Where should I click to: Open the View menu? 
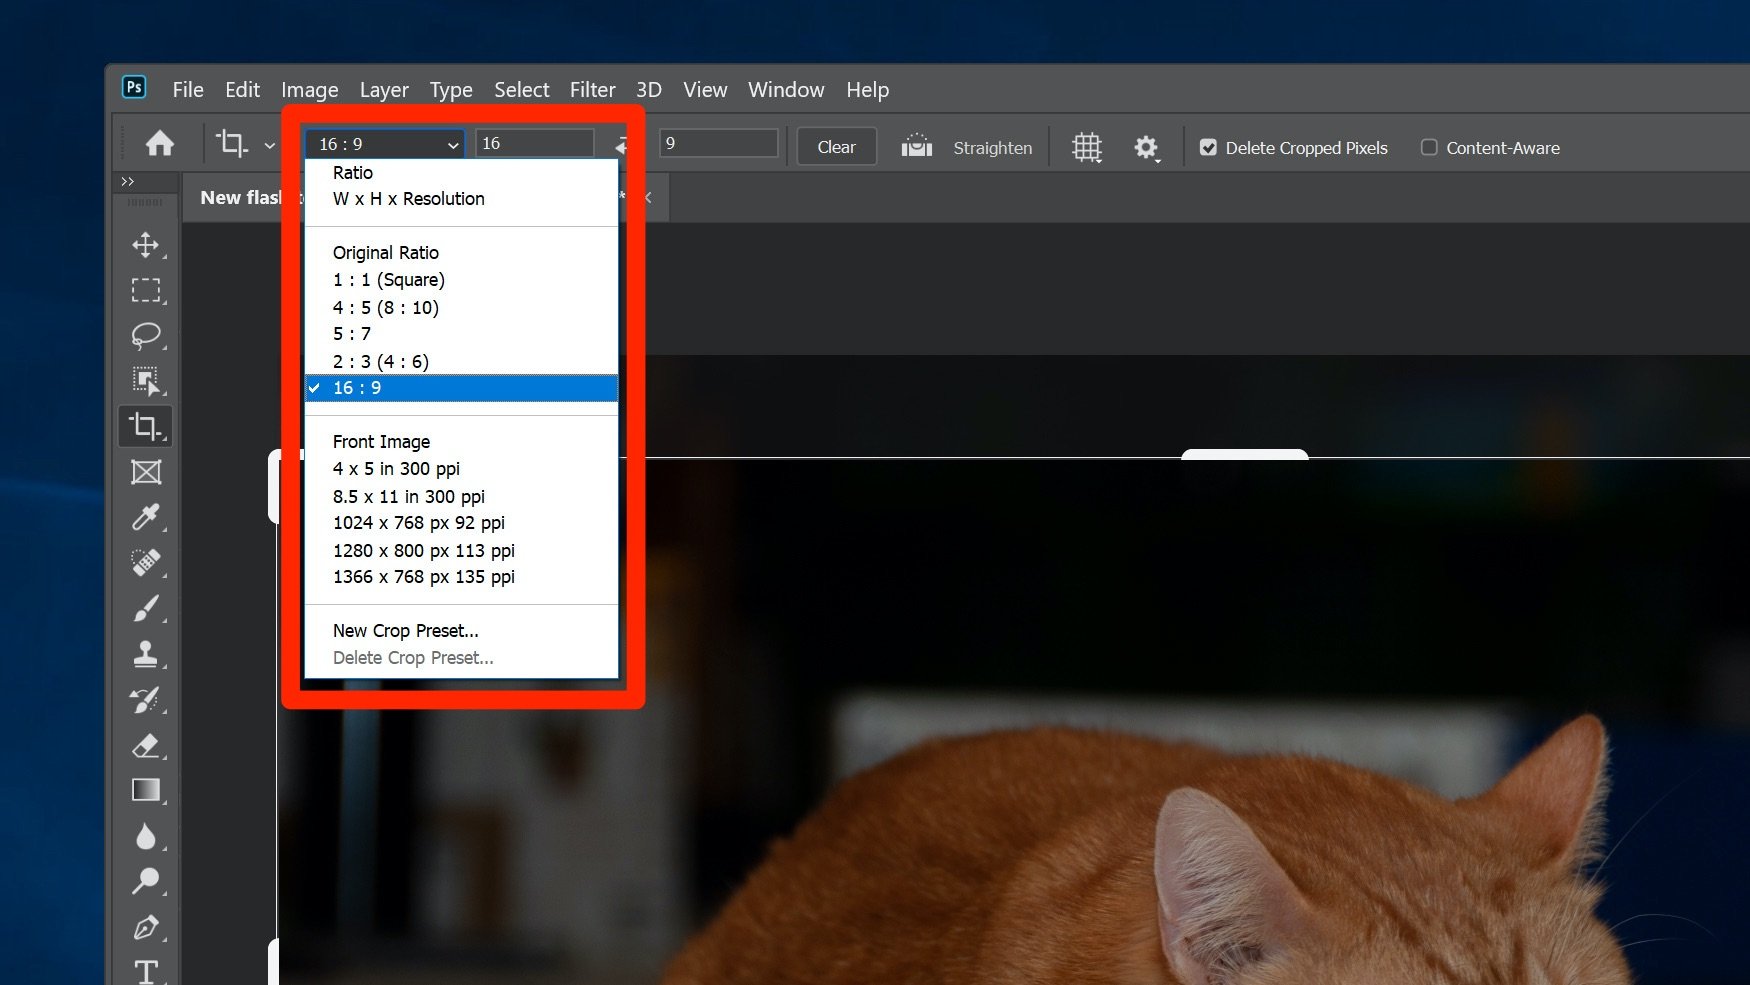pos(705,90)
